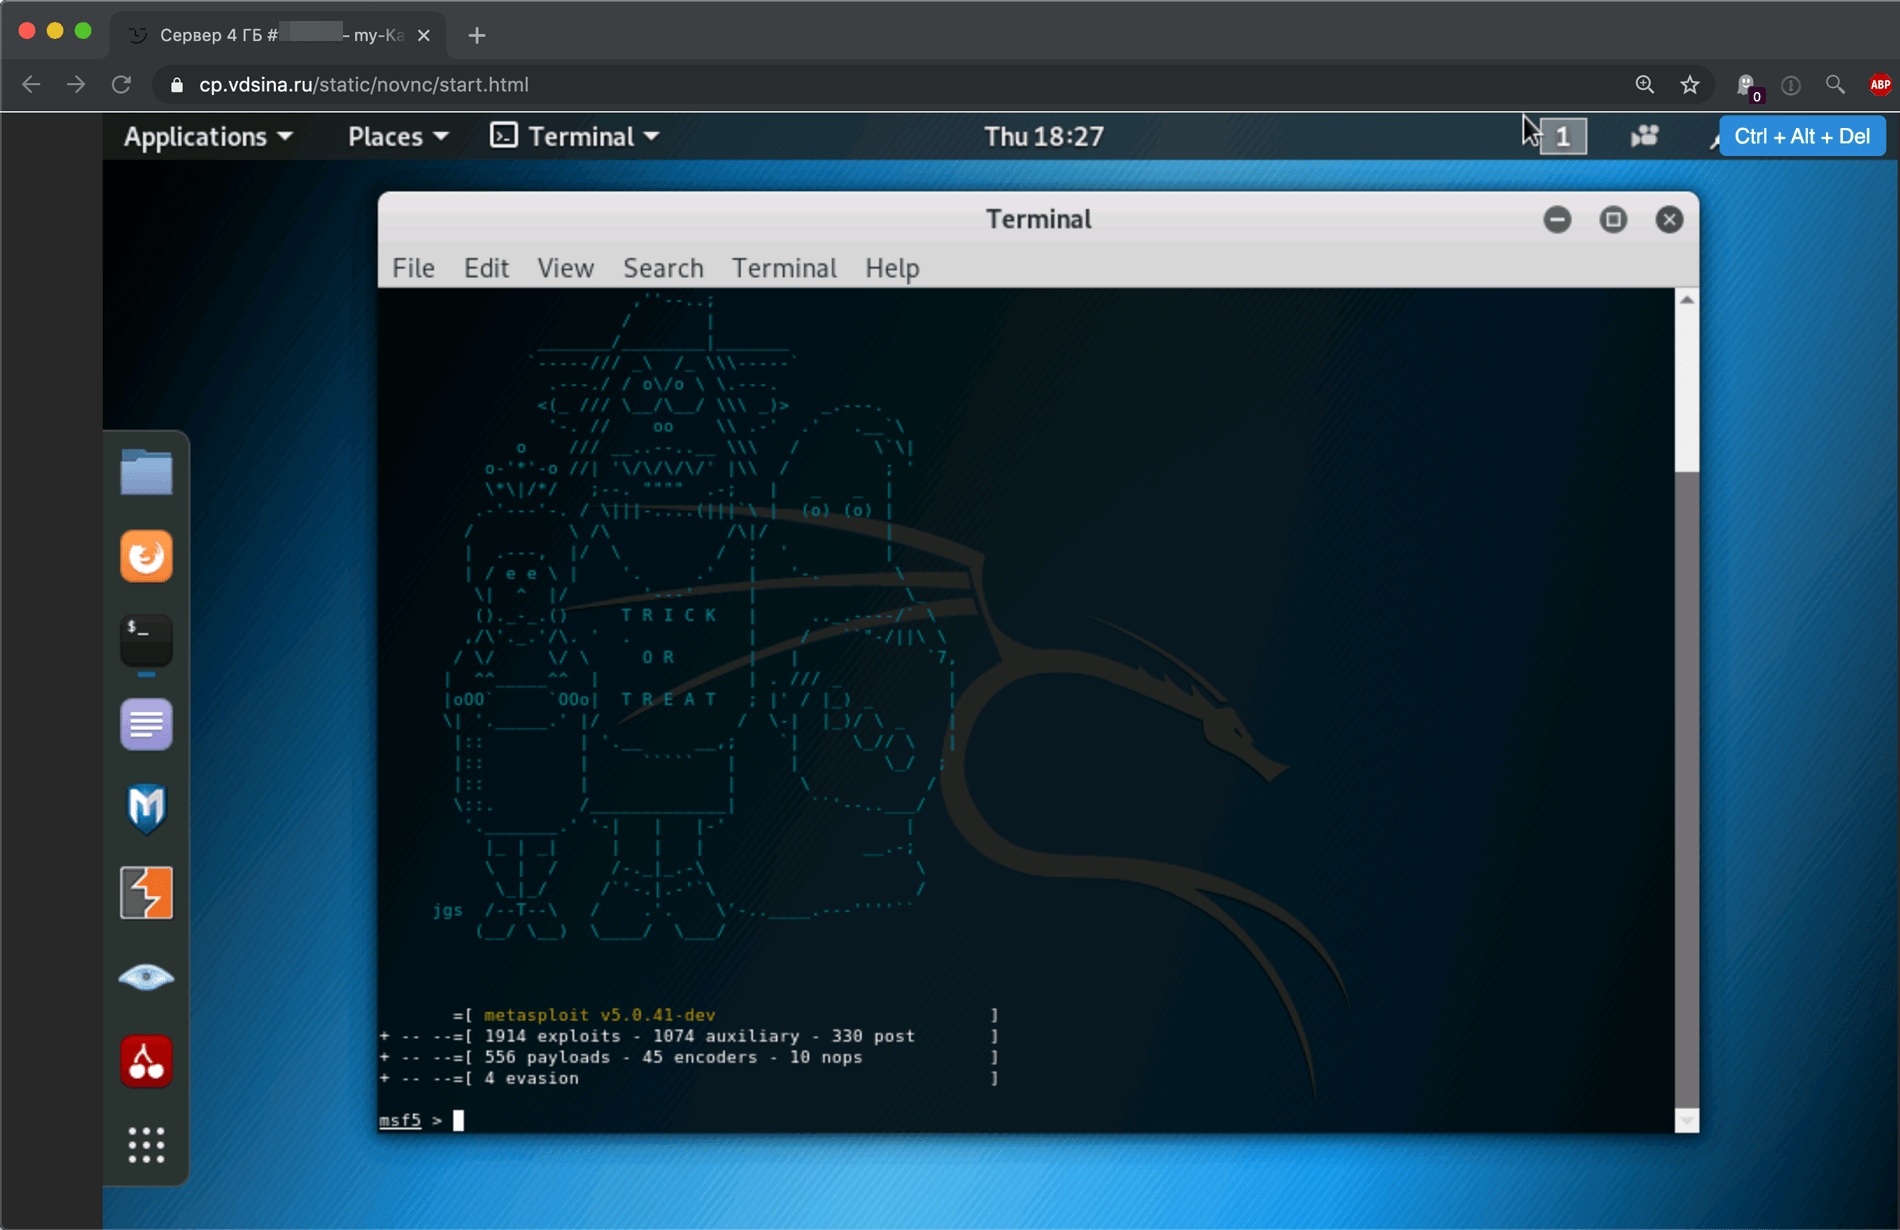This screenshot has width=1900, height=1230.
Task: Open the Edit menu in Terminal
Action: (486, 268)
